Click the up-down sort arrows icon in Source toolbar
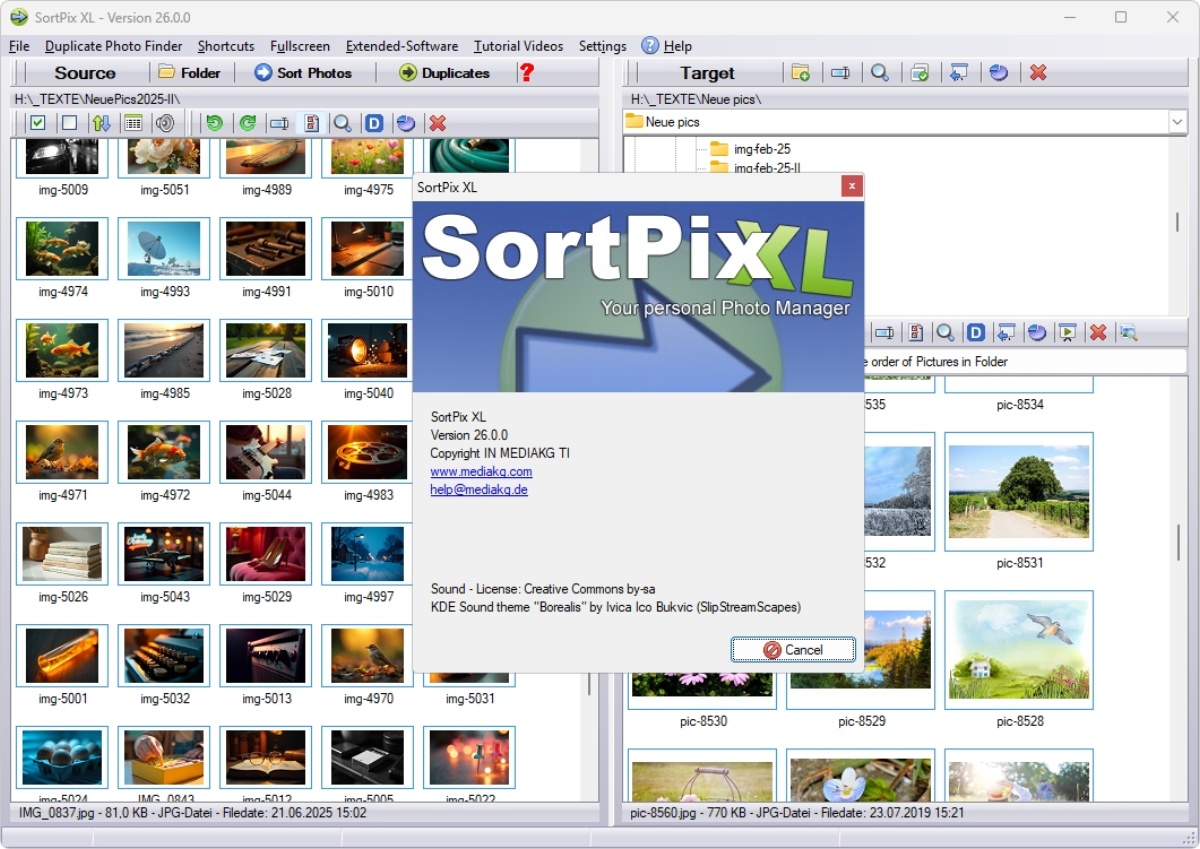The image size is (1200, 849). 101,123
